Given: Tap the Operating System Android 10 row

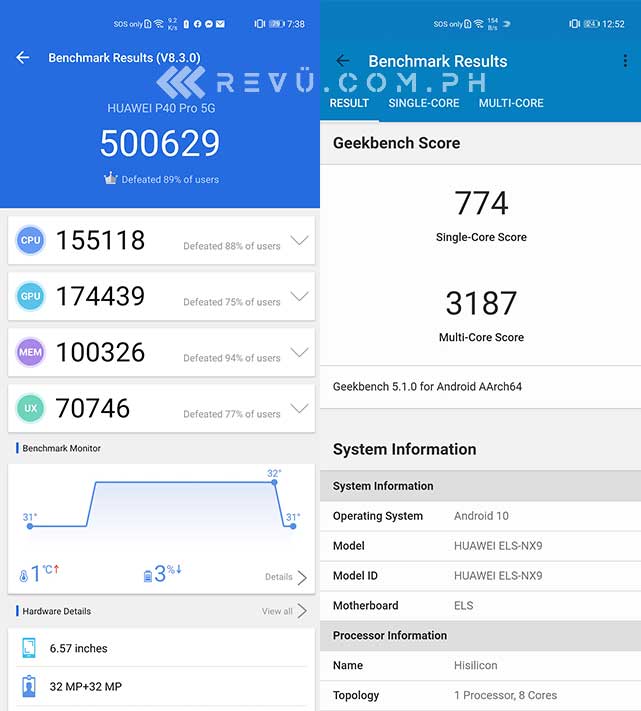Looking at the screenshot, I should 481,516.
